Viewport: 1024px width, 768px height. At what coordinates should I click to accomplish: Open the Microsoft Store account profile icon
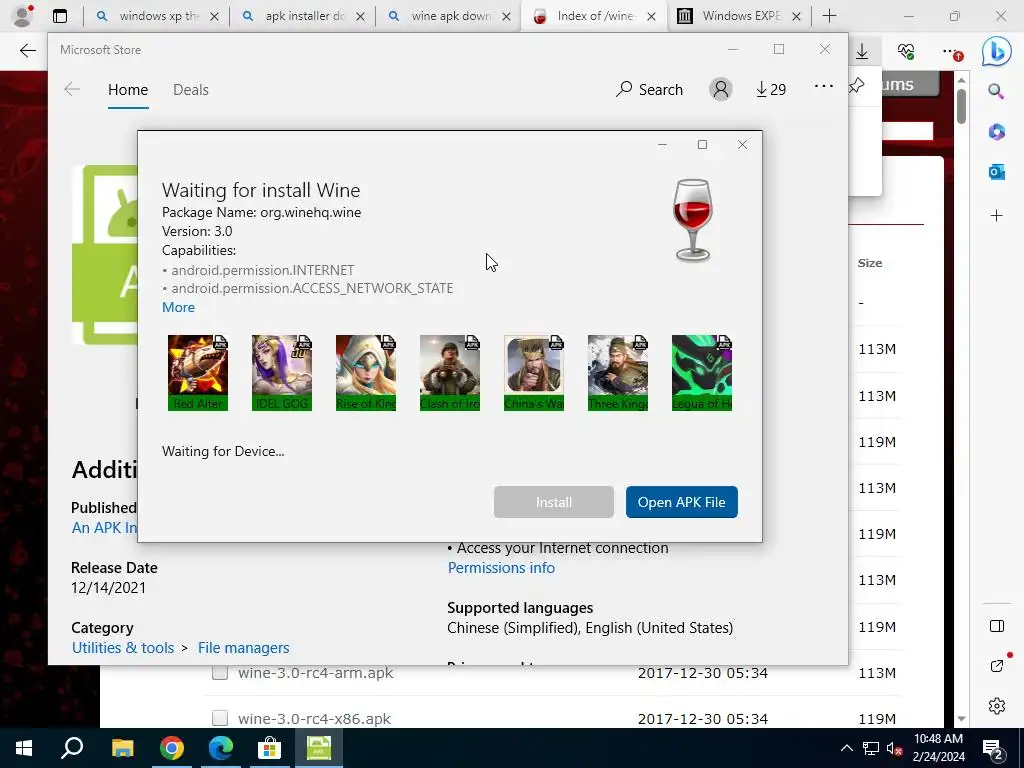click(720, 89)
